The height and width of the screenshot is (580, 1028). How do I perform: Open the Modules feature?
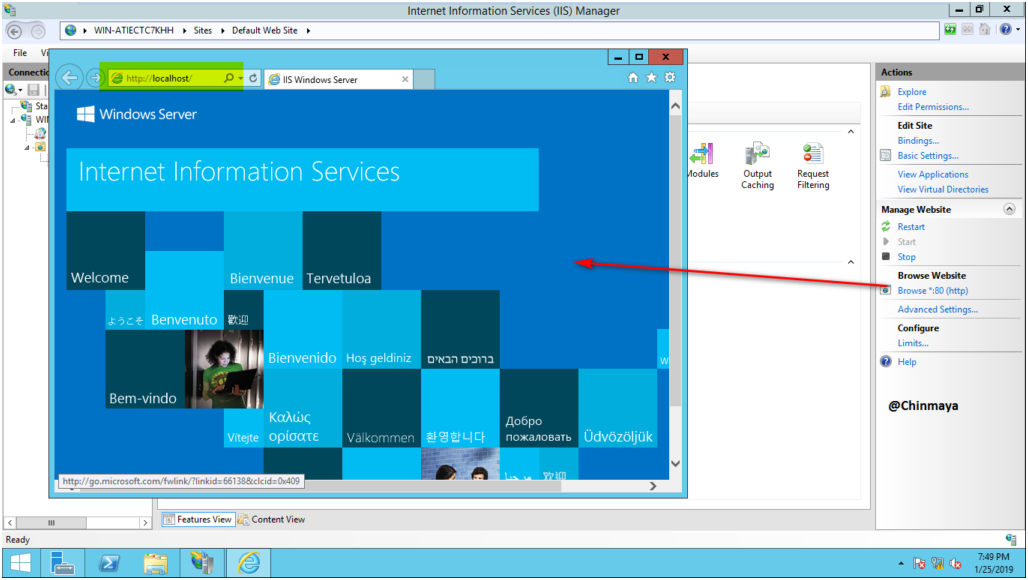click(702, 161)
